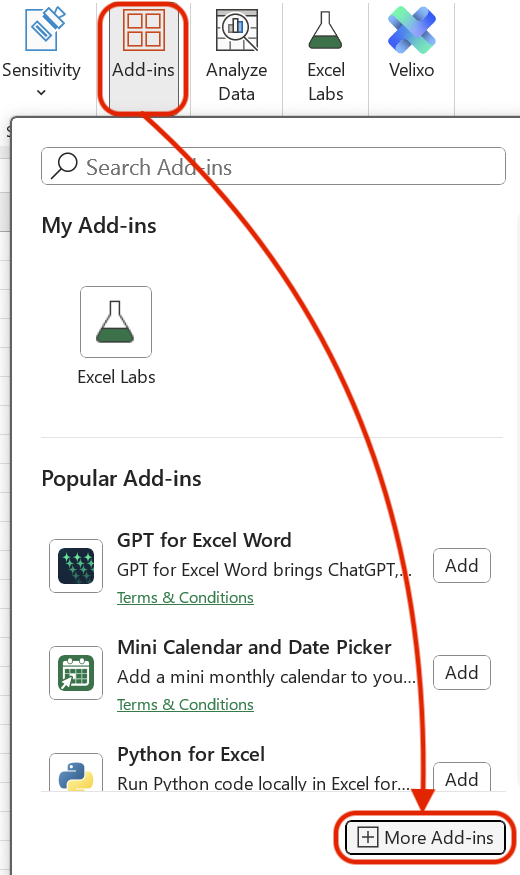Open the Add-ins ribbon button

click(x=143, y=56)
